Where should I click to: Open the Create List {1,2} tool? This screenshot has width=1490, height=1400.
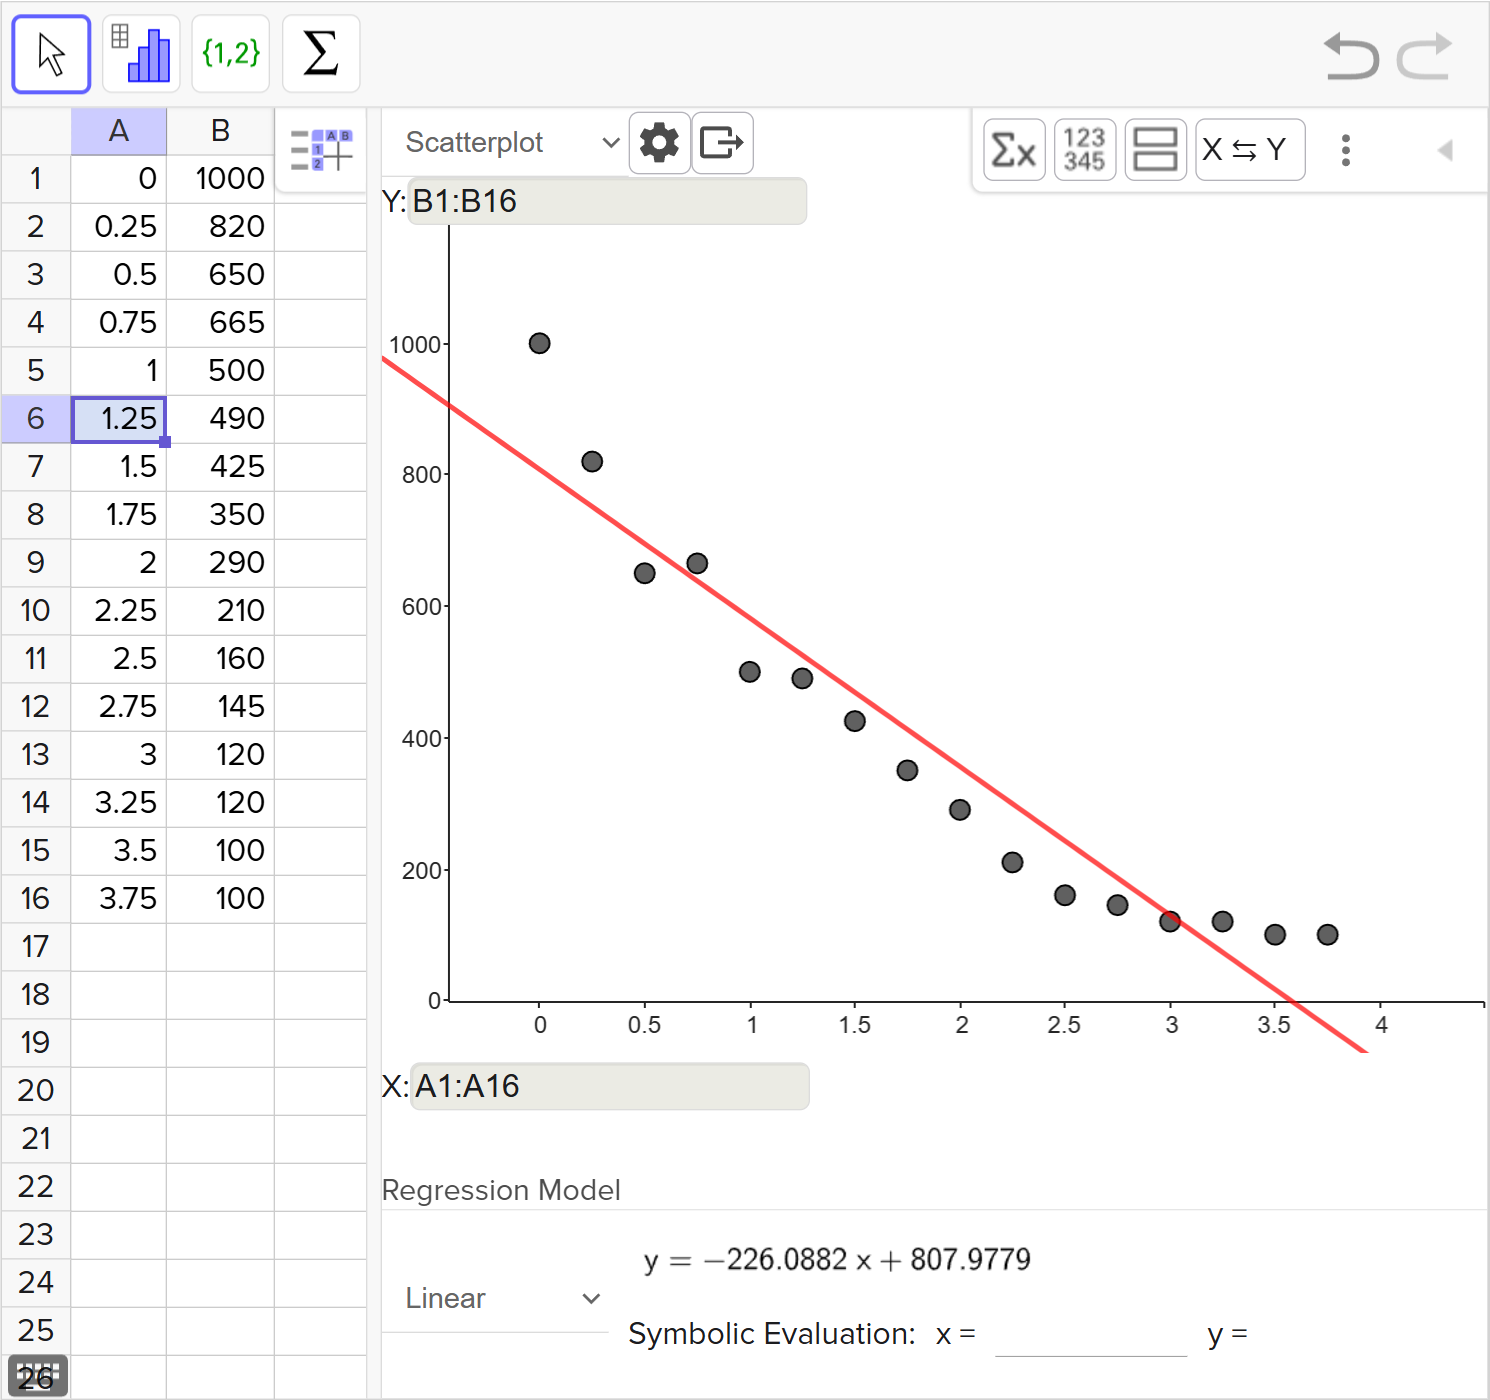[x=231, y=54]
